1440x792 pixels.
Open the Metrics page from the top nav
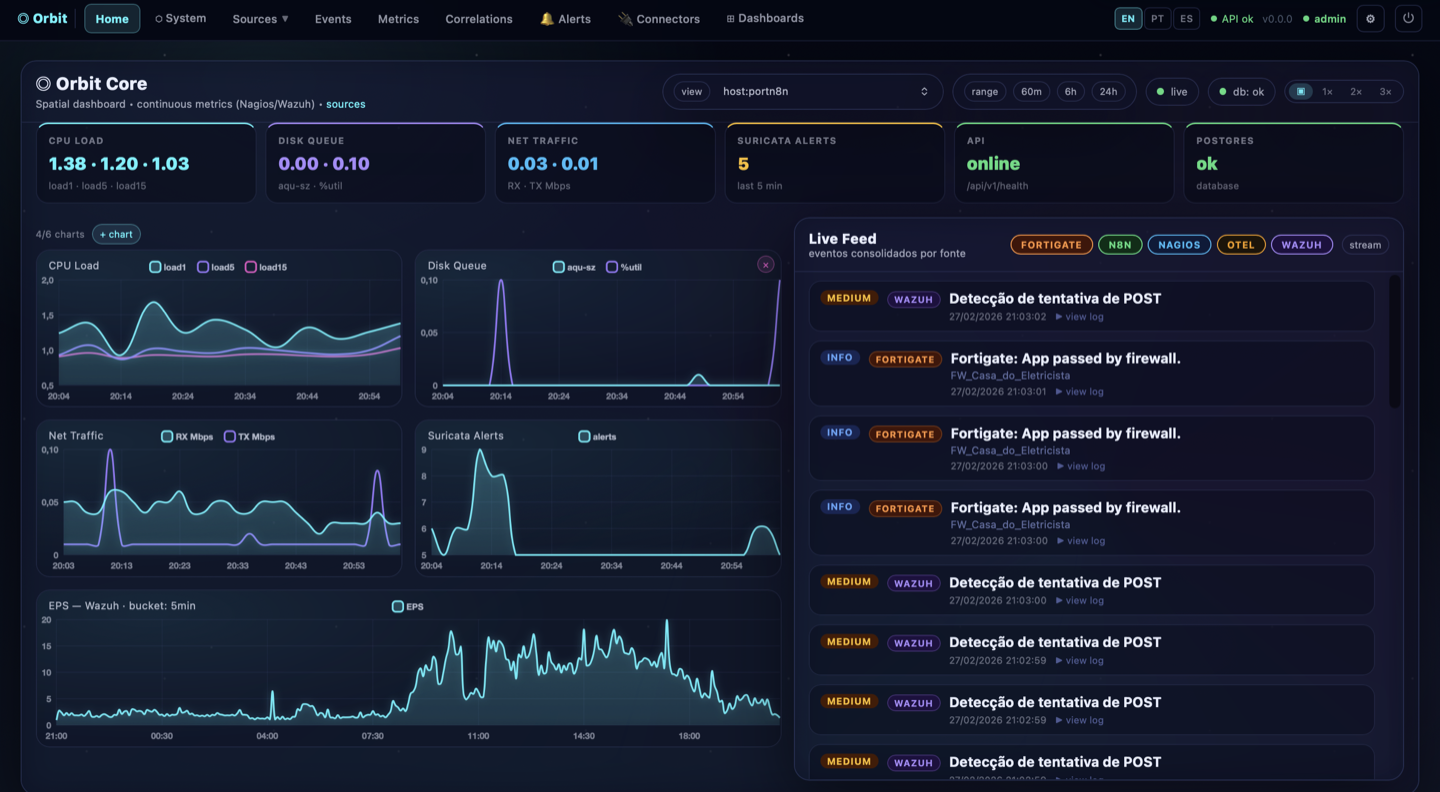coord(398,18)
